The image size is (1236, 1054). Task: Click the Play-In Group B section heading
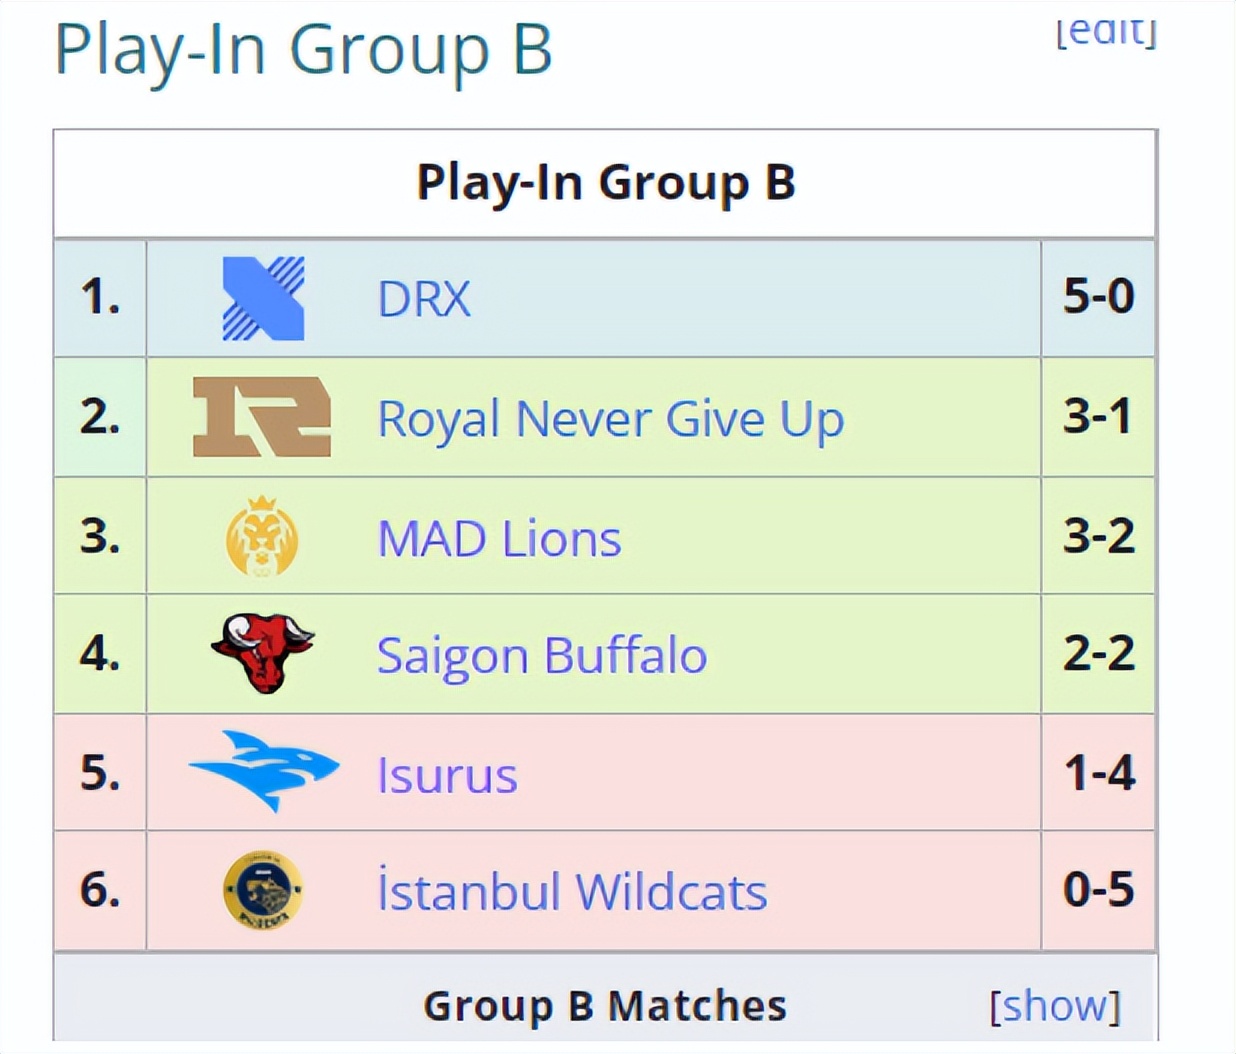coord(303,49)
